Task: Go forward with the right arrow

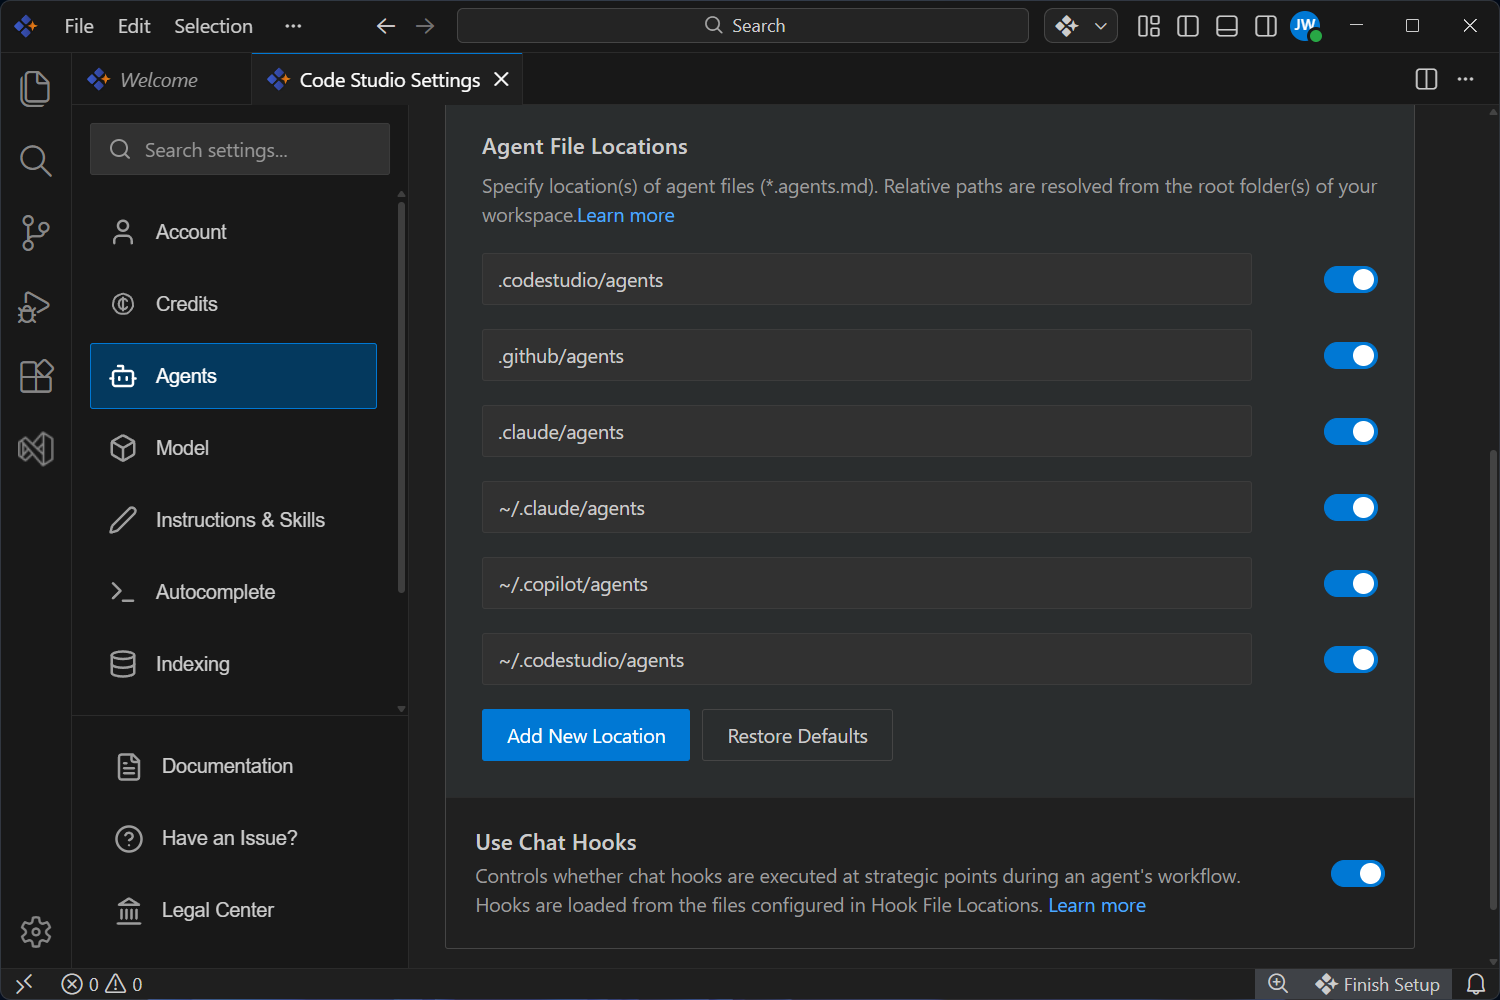Action: [425, 26]
